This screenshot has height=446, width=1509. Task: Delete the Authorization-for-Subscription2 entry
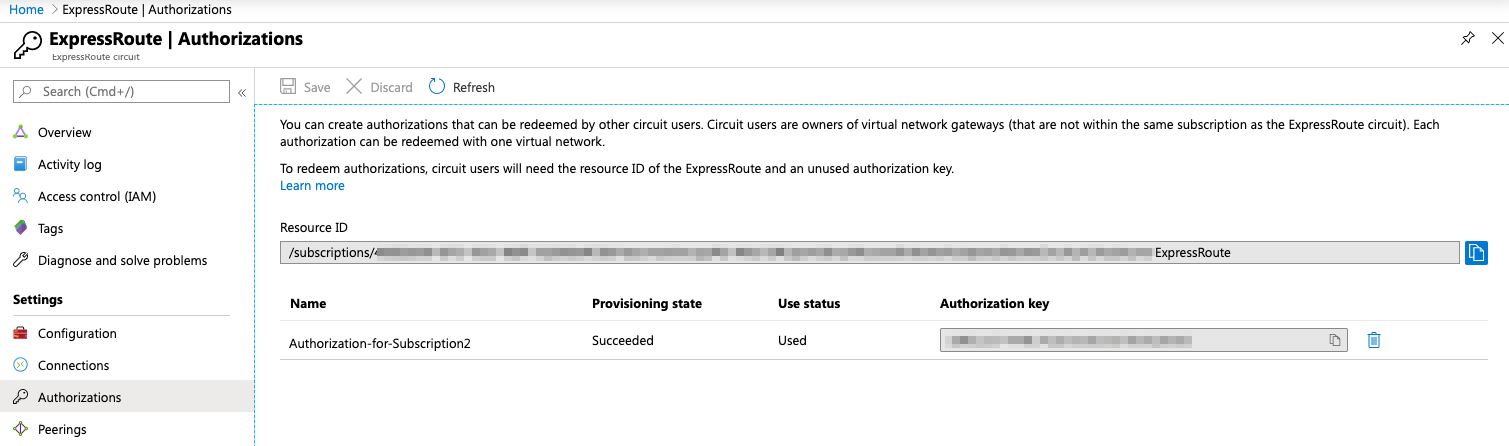(1374, 340)
